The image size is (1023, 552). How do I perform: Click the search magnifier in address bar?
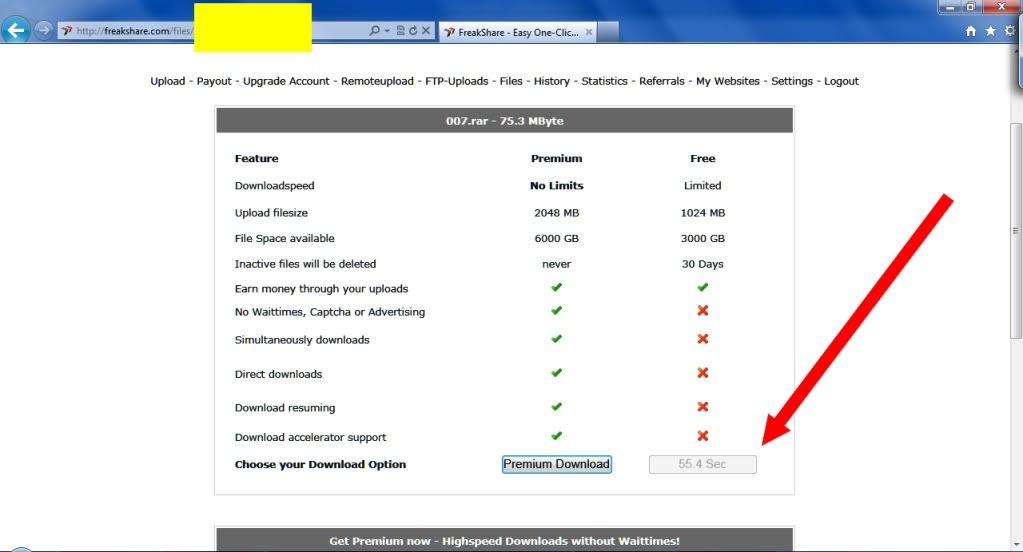pos(374,31)
